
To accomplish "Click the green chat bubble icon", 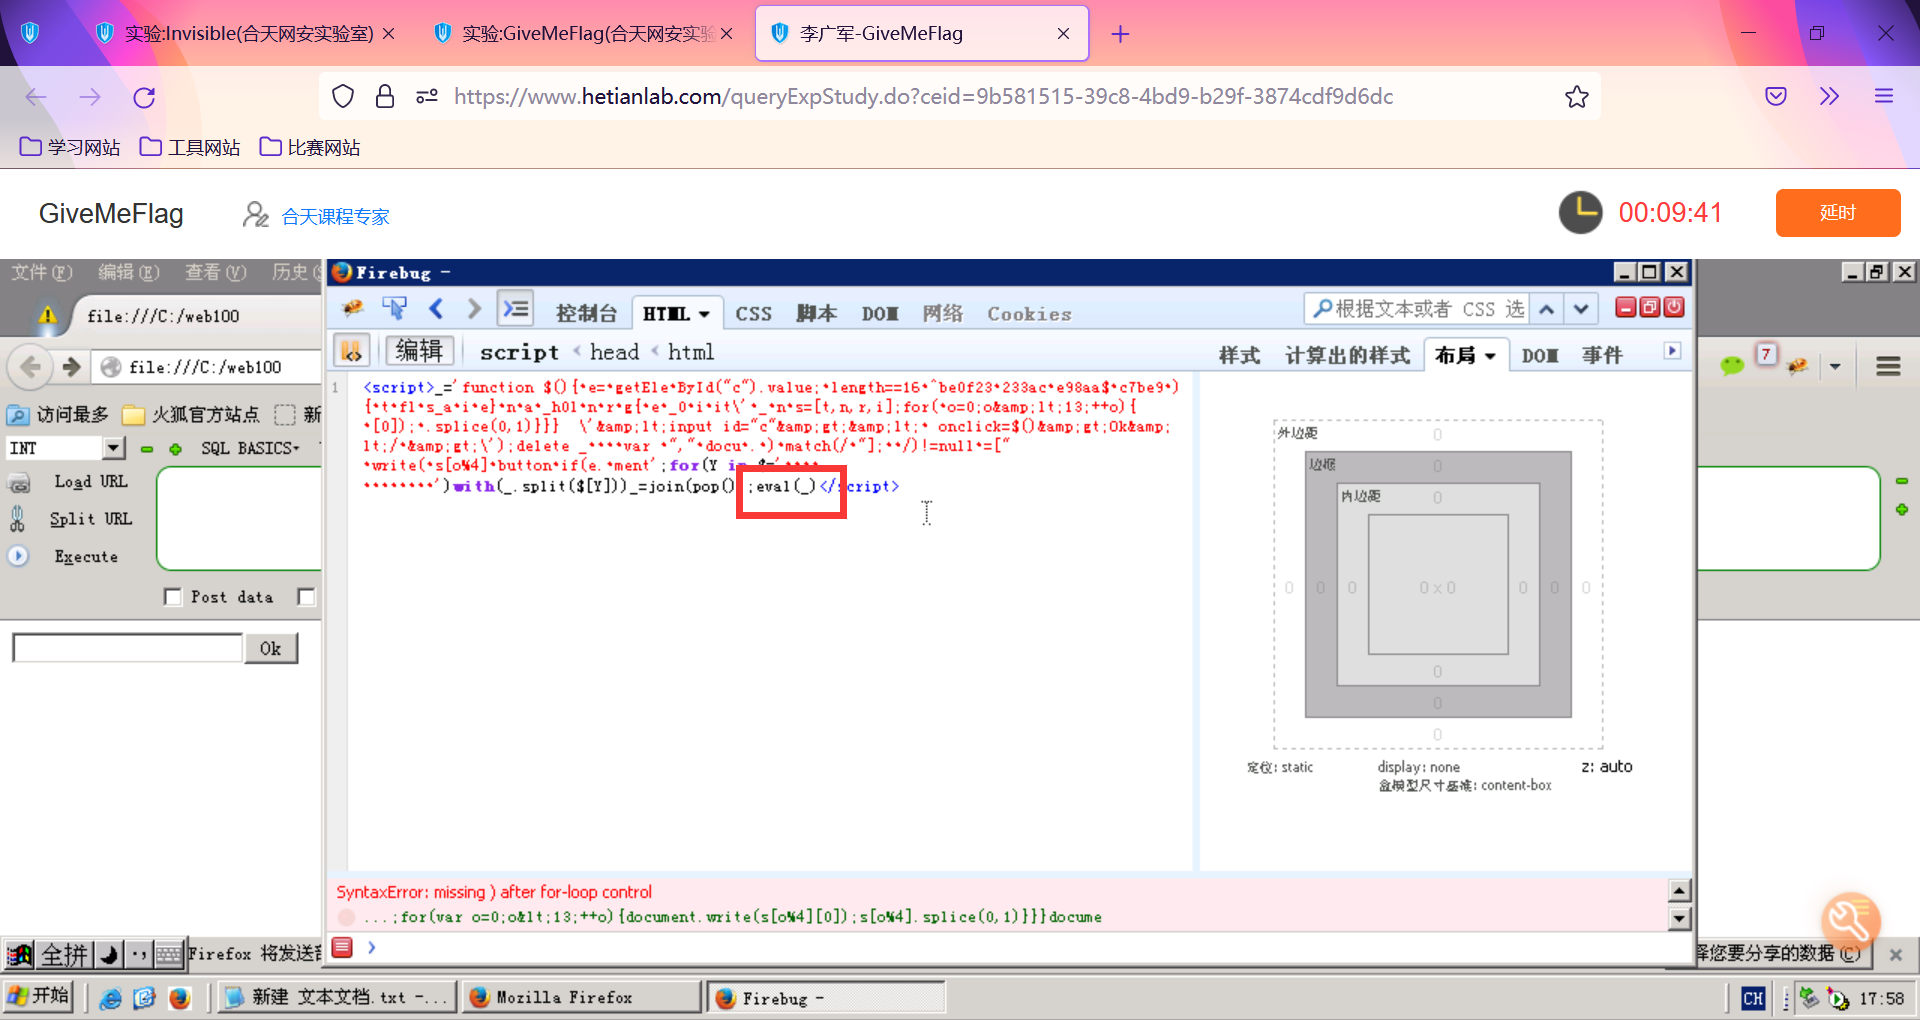I will 1732,366.
